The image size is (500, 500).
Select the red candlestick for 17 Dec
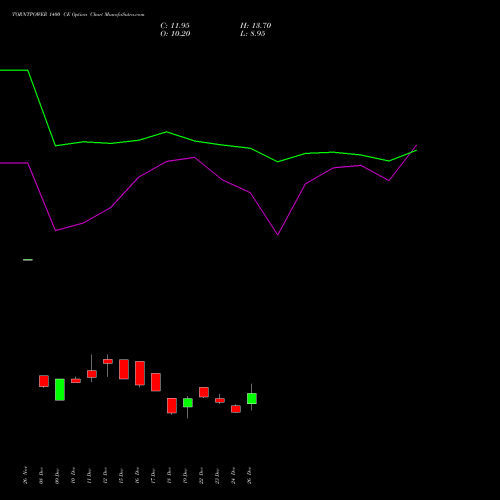[x=156, y=382]
